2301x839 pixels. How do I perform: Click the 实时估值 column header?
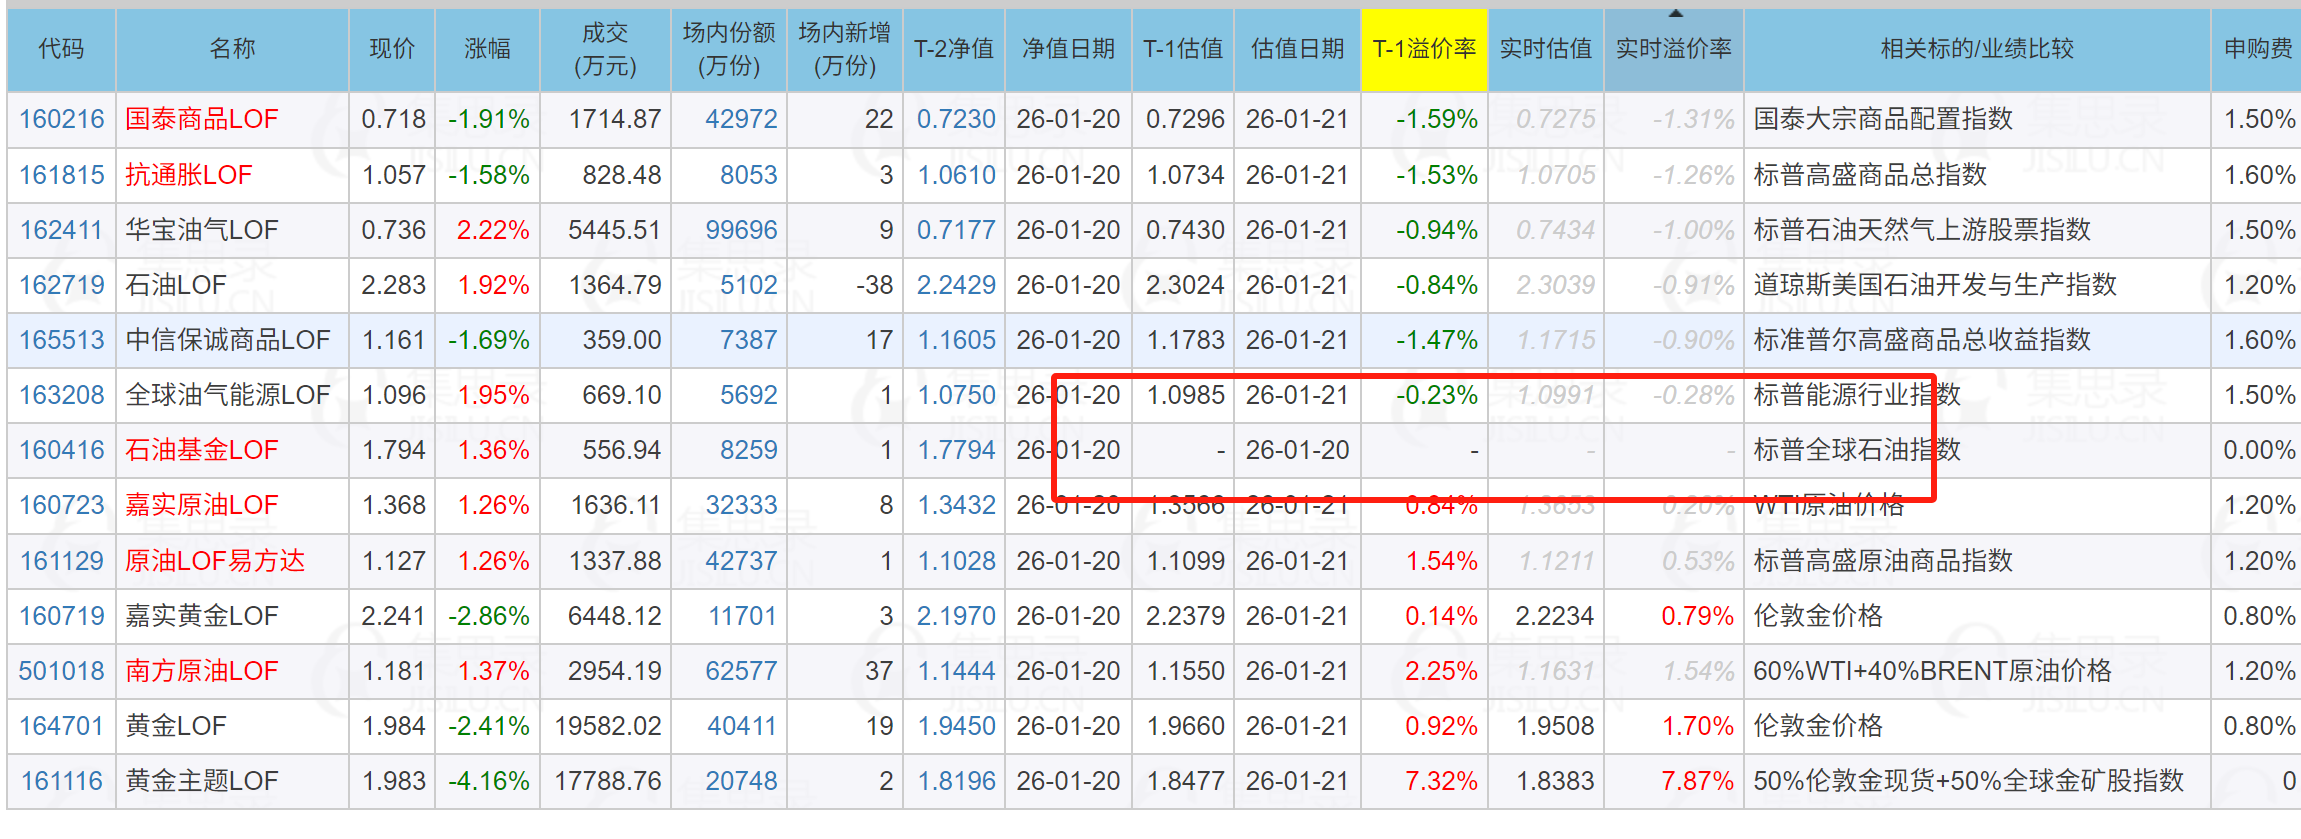point(1545,49)
